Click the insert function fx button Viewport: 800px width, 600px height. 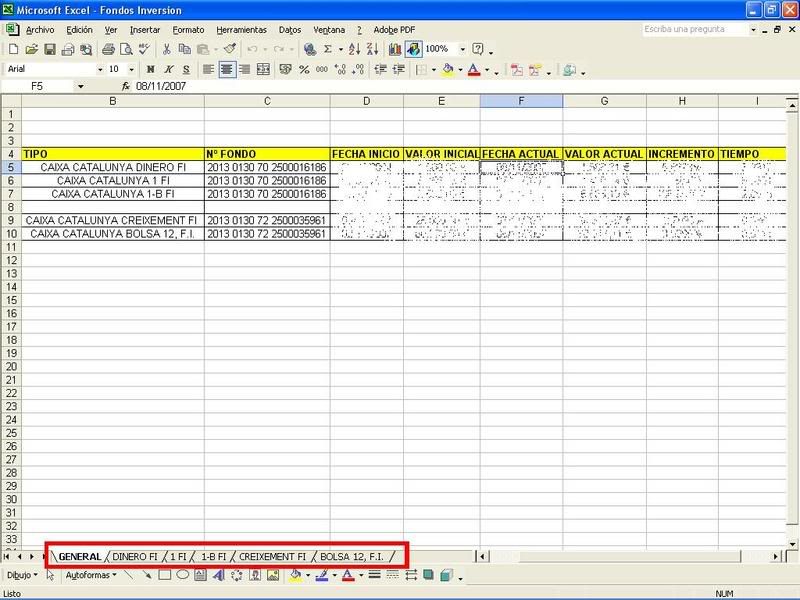pyautogui.click(x=126, y=86)
